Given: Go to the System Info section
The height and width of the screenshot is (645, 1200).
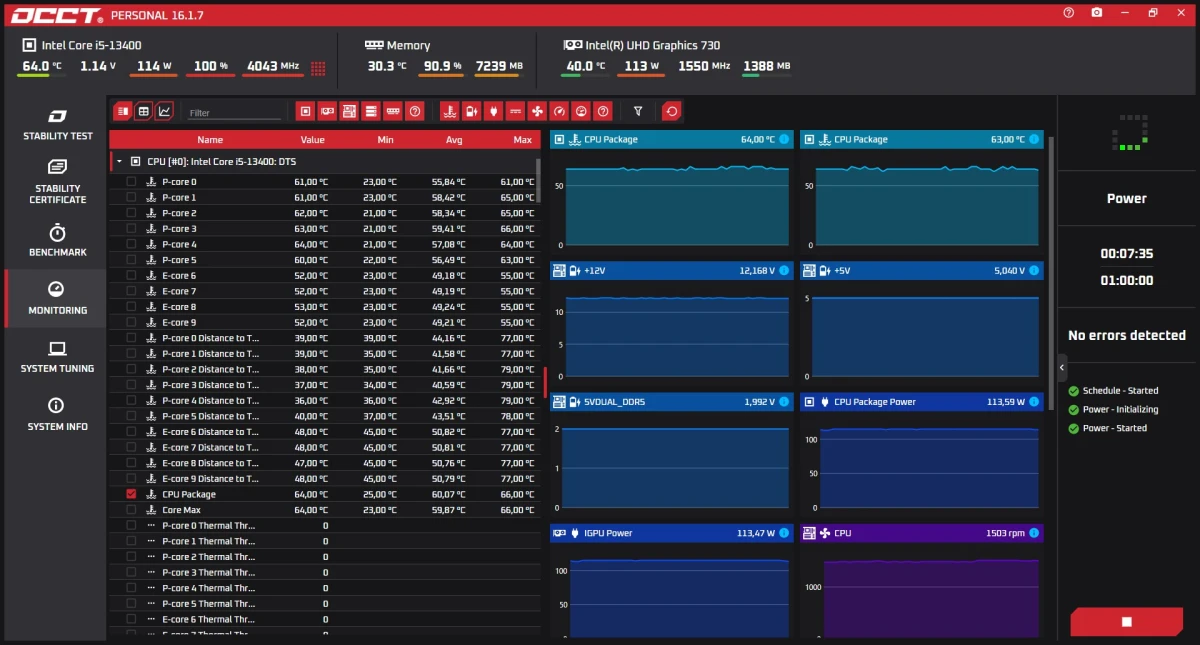Looking at the screenshot, I should pyautogui.click(x=57, y=414).
